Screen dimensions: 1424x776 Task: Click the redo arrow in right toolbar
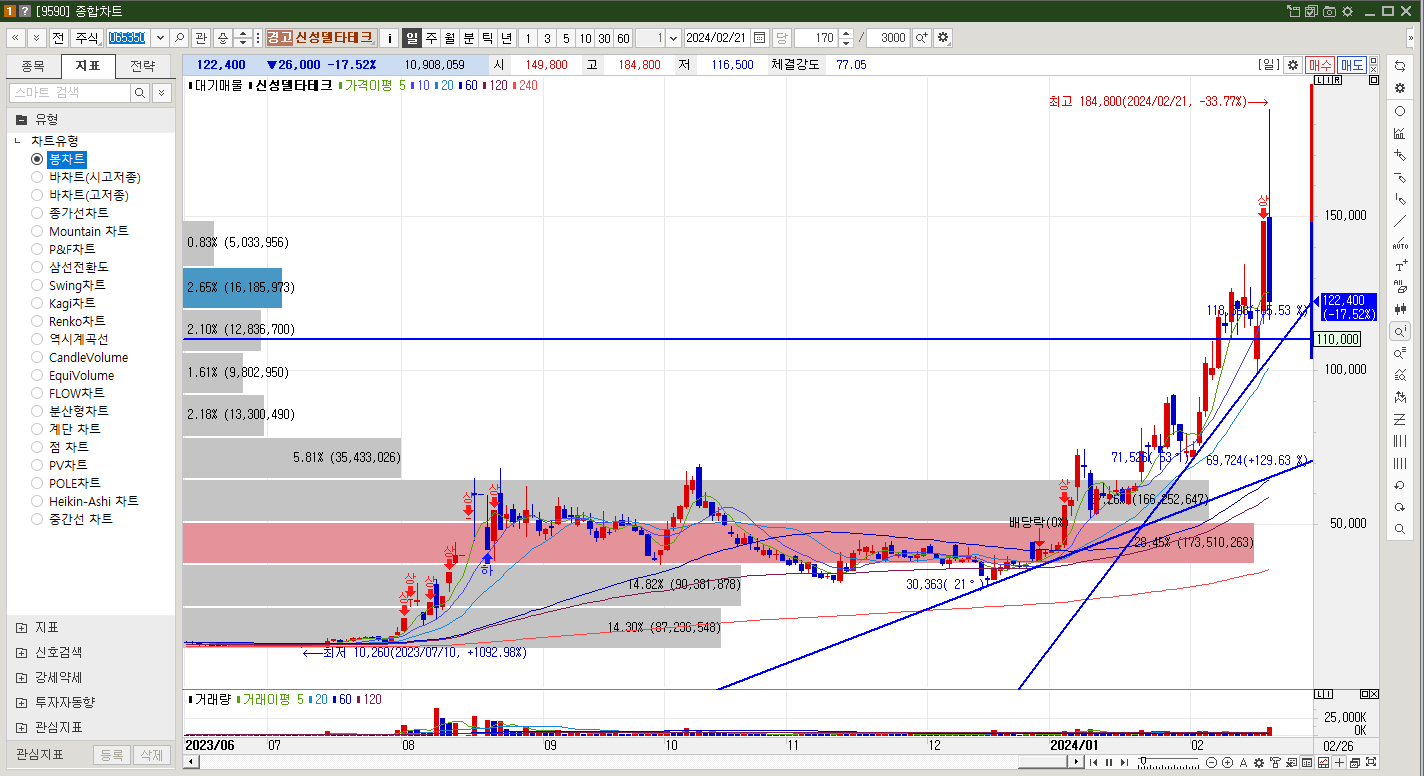1400,507
